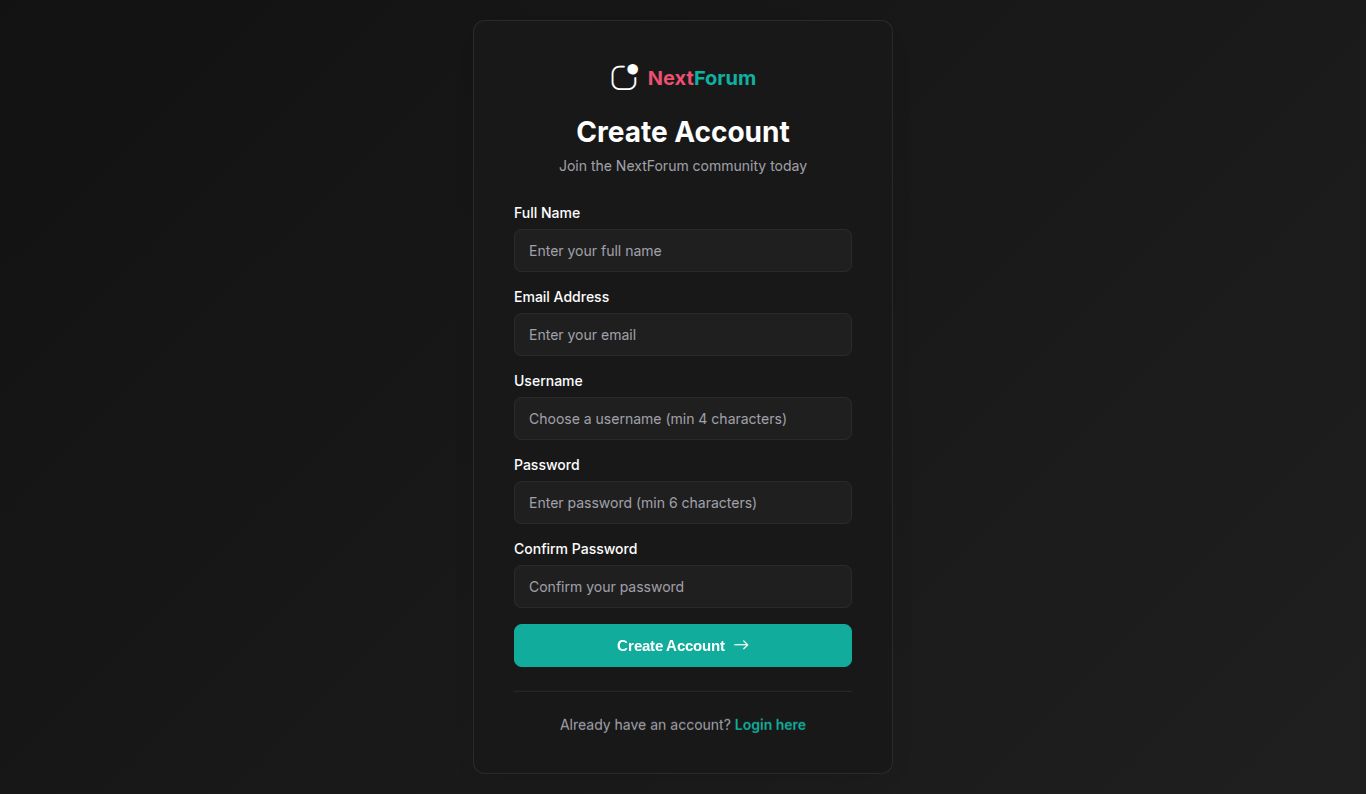Click the Password entry field
Viewport: 1366px width, 794px height.
coord(682,503)
